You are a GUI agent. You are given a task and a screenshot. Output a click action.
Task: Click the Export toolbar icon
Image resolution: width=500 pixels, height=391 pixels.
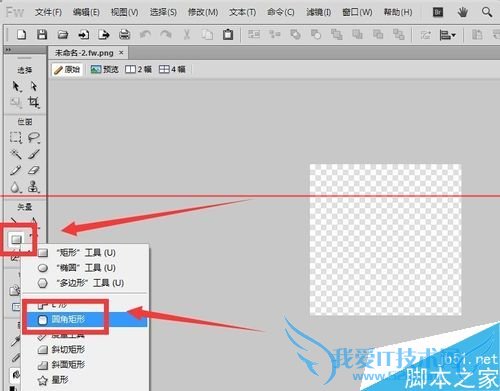pyautogui.click(x=104, y=34)
